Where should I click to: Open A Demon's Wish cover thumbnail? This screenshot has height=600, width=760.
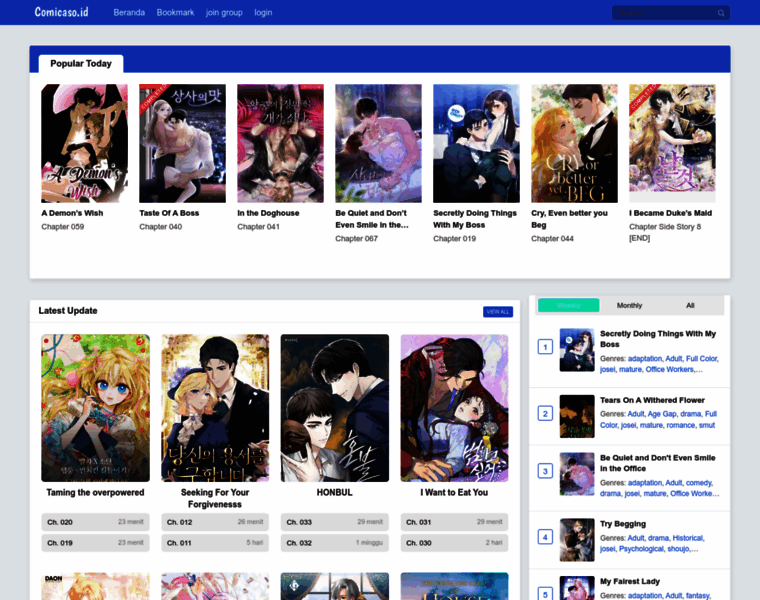click(x=84, y=143)
